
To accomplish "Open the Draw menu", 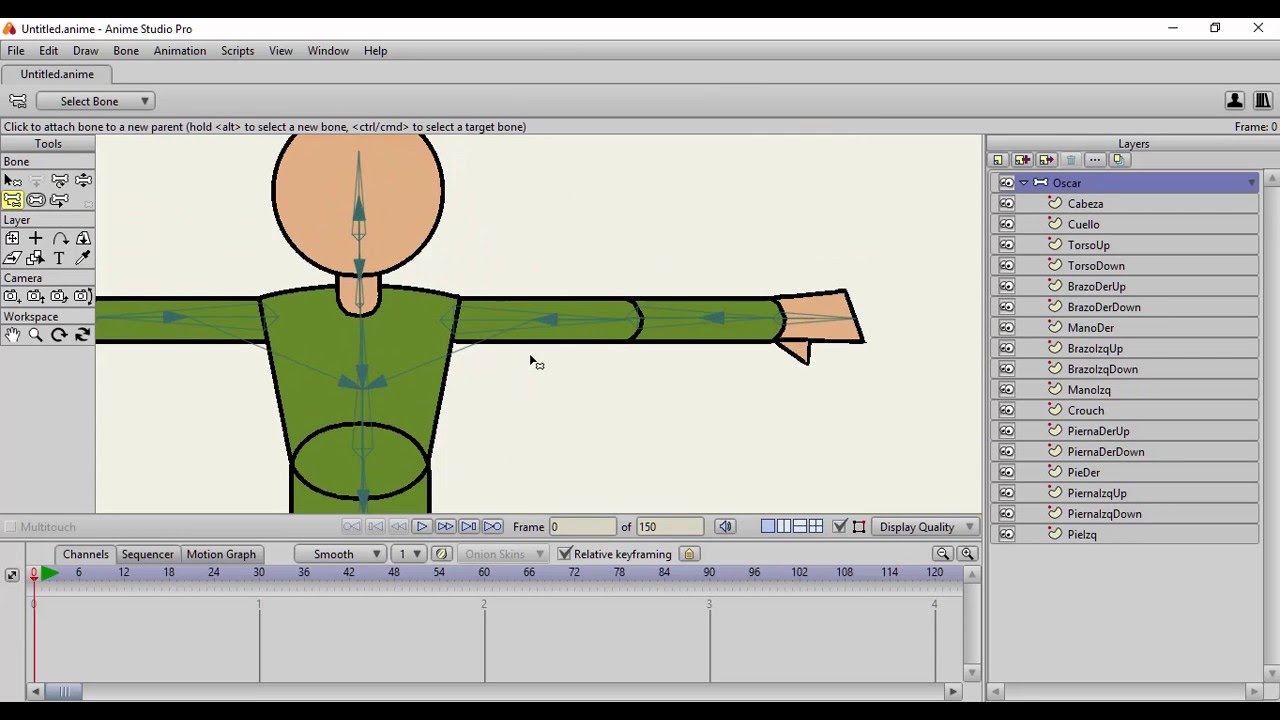I will tap(85, 51).
